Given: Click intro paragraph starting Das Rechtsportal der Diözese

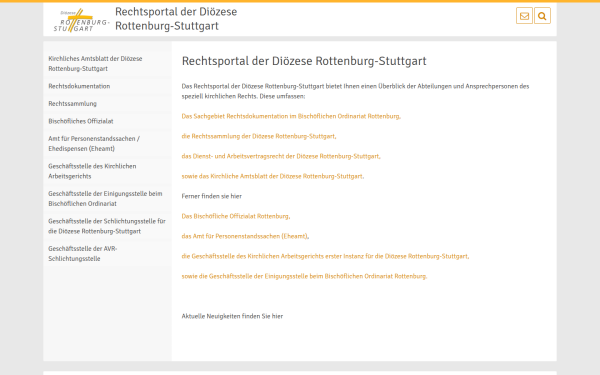Looking at the screenshot, I should pos(355,91).
